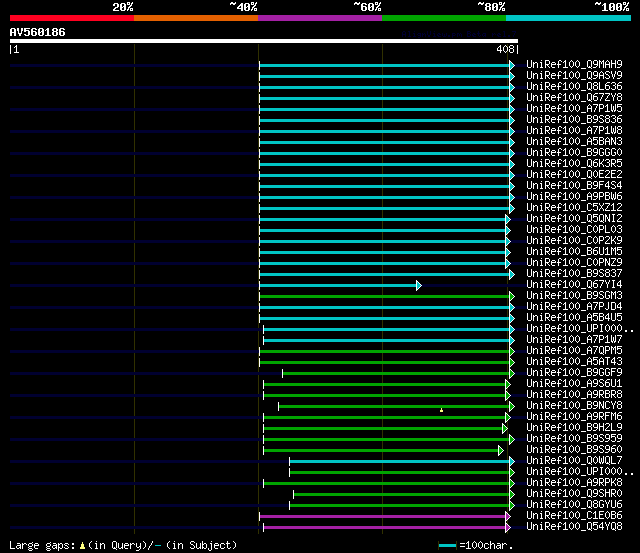The height and width of the screenshot is (553, 640).
Task: Select the UniRef100_B9S837 label
Action: [x=574, y=274]
